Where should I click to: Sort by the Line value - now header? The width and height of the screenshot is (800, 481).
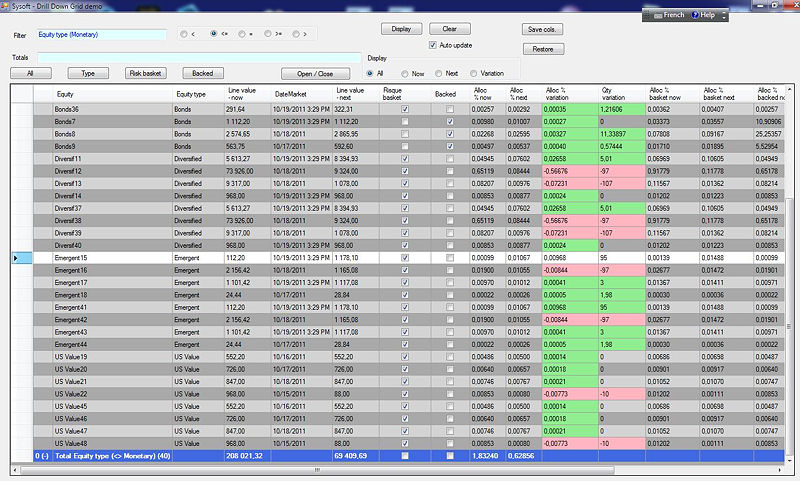tap(247, 94)
